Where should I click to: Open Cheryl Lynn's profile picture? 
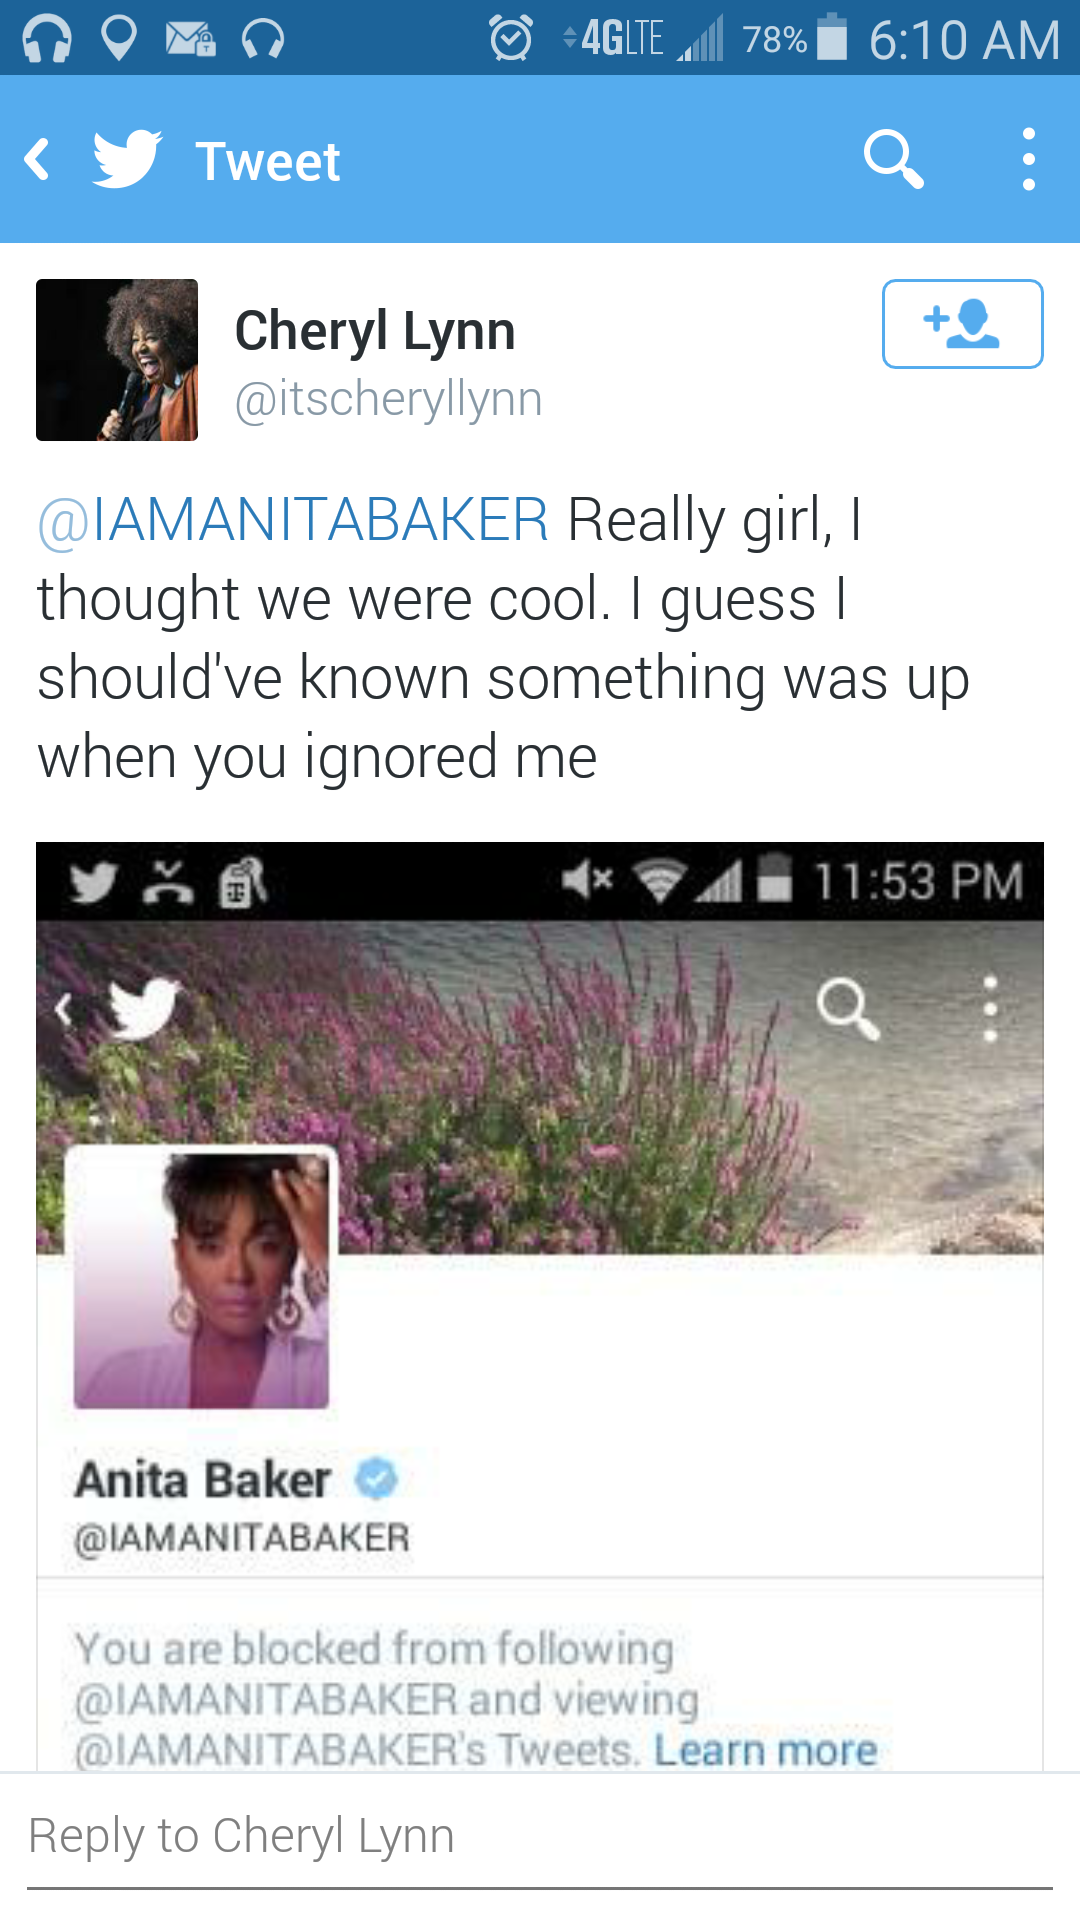[x=117, y=360]
